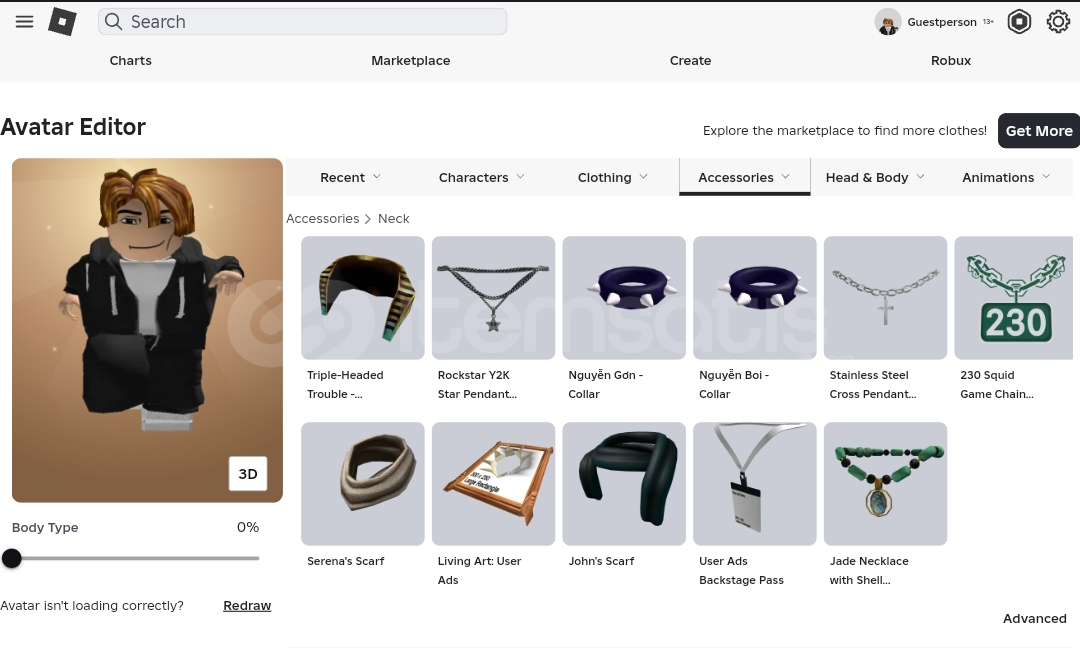Select the Serena's Scarf thumbnail
The image size is (1080, 648).
click(362, 483)
